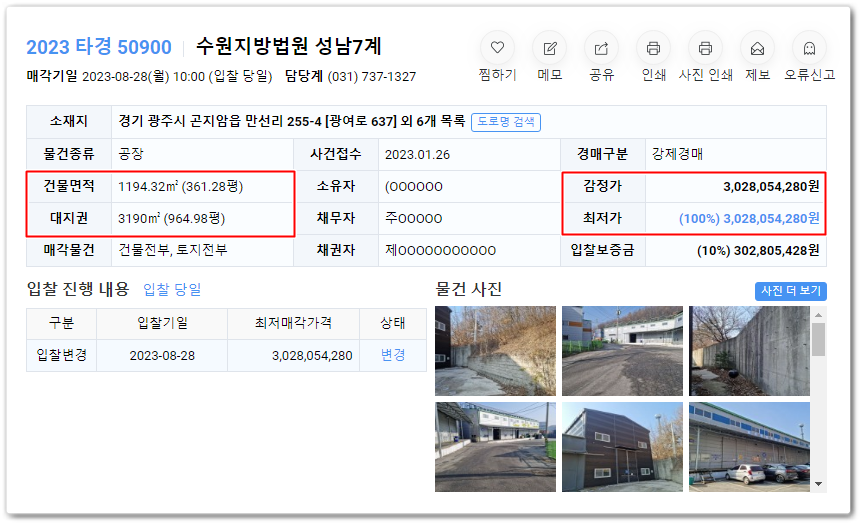Screen dimensions: 863x526
Task: Click the photo list scroll down arrow
Action: pyautogui.click(x=818, y=484)
